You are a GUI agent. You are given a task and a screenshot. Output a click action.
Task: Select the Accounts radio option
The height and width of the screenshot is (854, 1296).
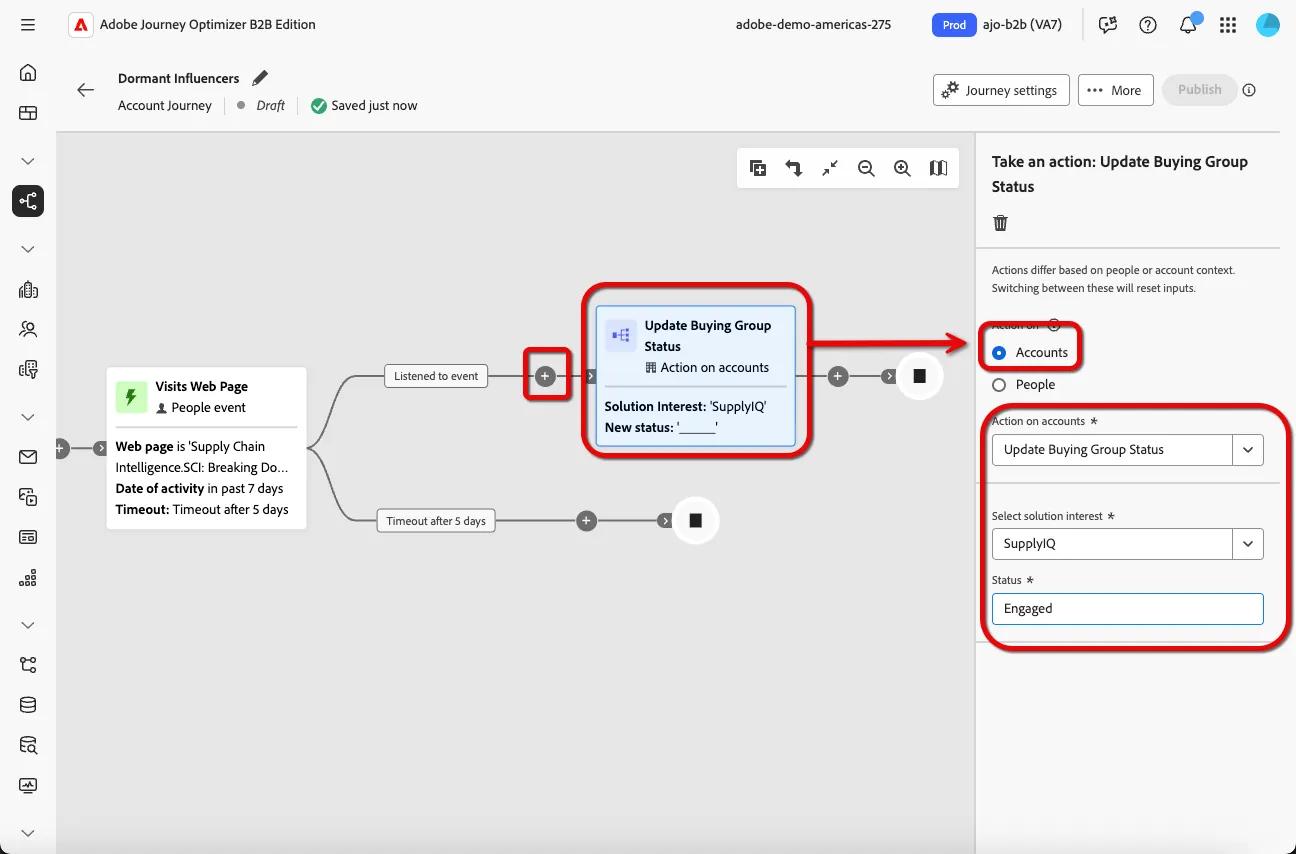(998, 352)
